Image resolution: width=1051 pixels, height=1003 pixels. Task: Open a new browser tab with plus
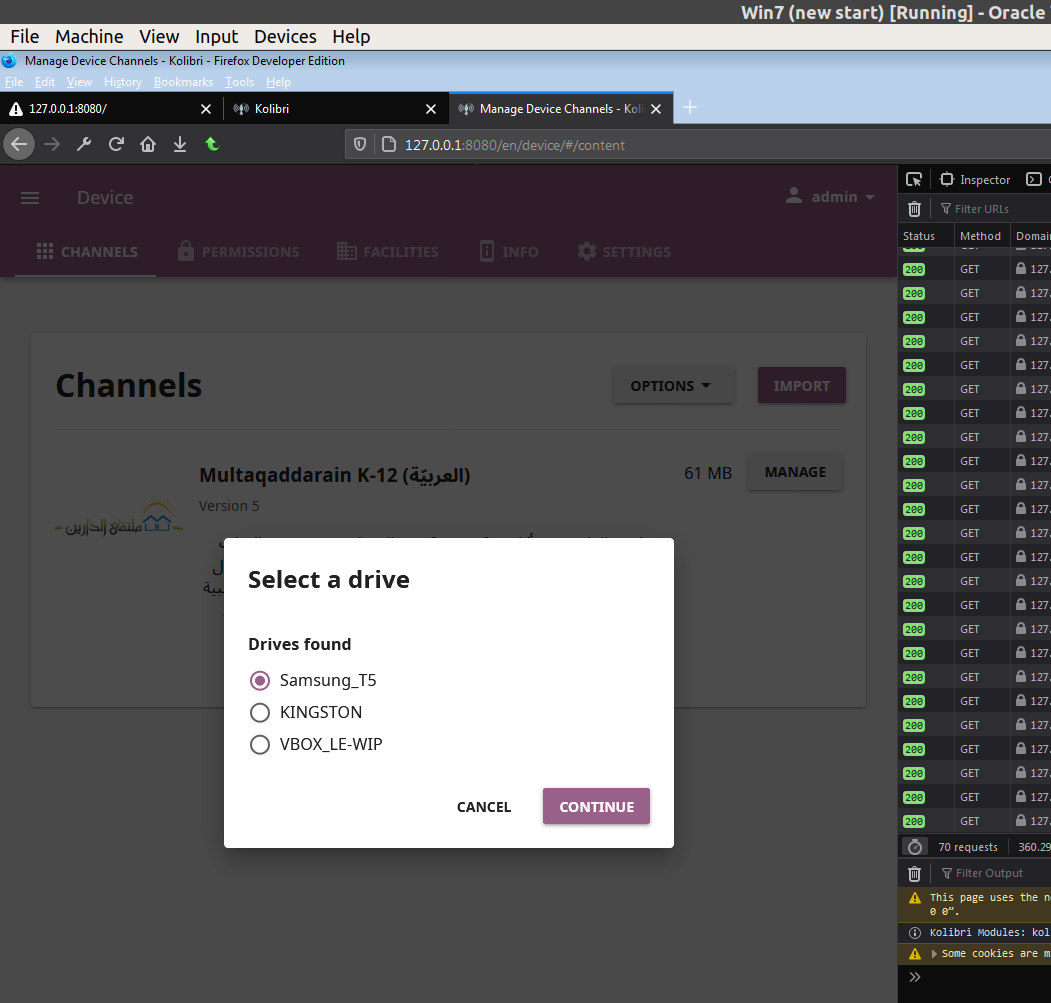(x=690, y=107)
